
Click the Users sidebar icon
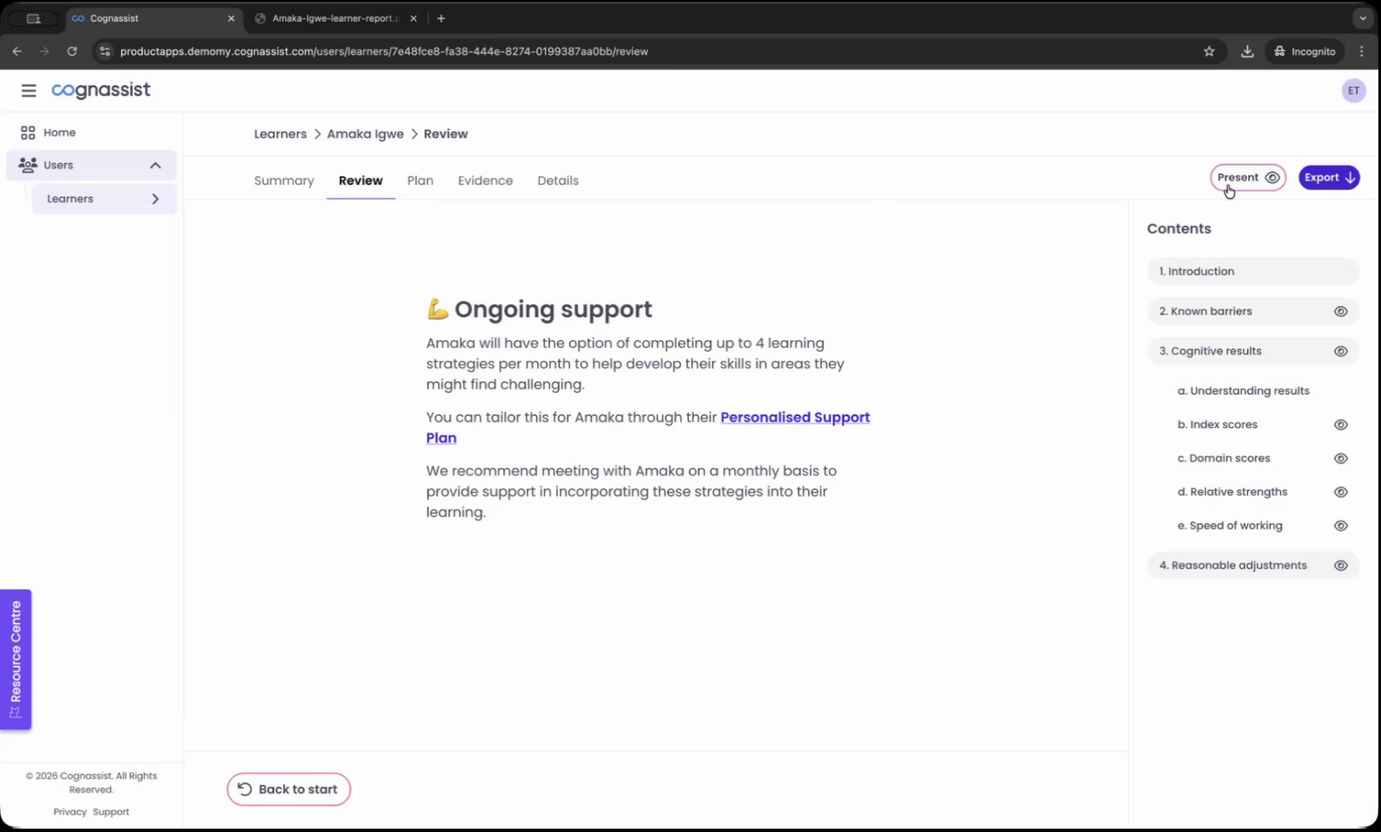[x=27, y=165]
